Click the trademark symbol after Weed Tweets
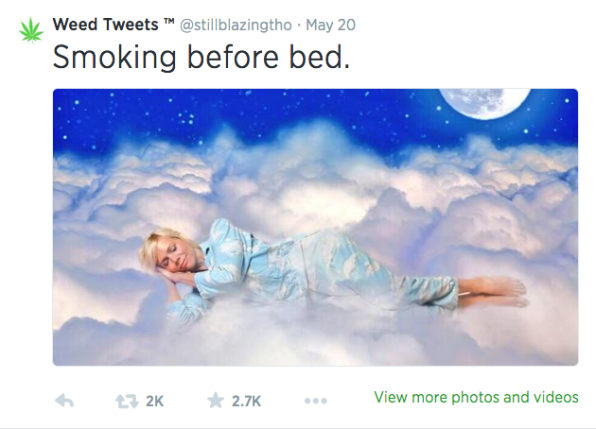This screenshot has height=429, width=596. (169, 21)
